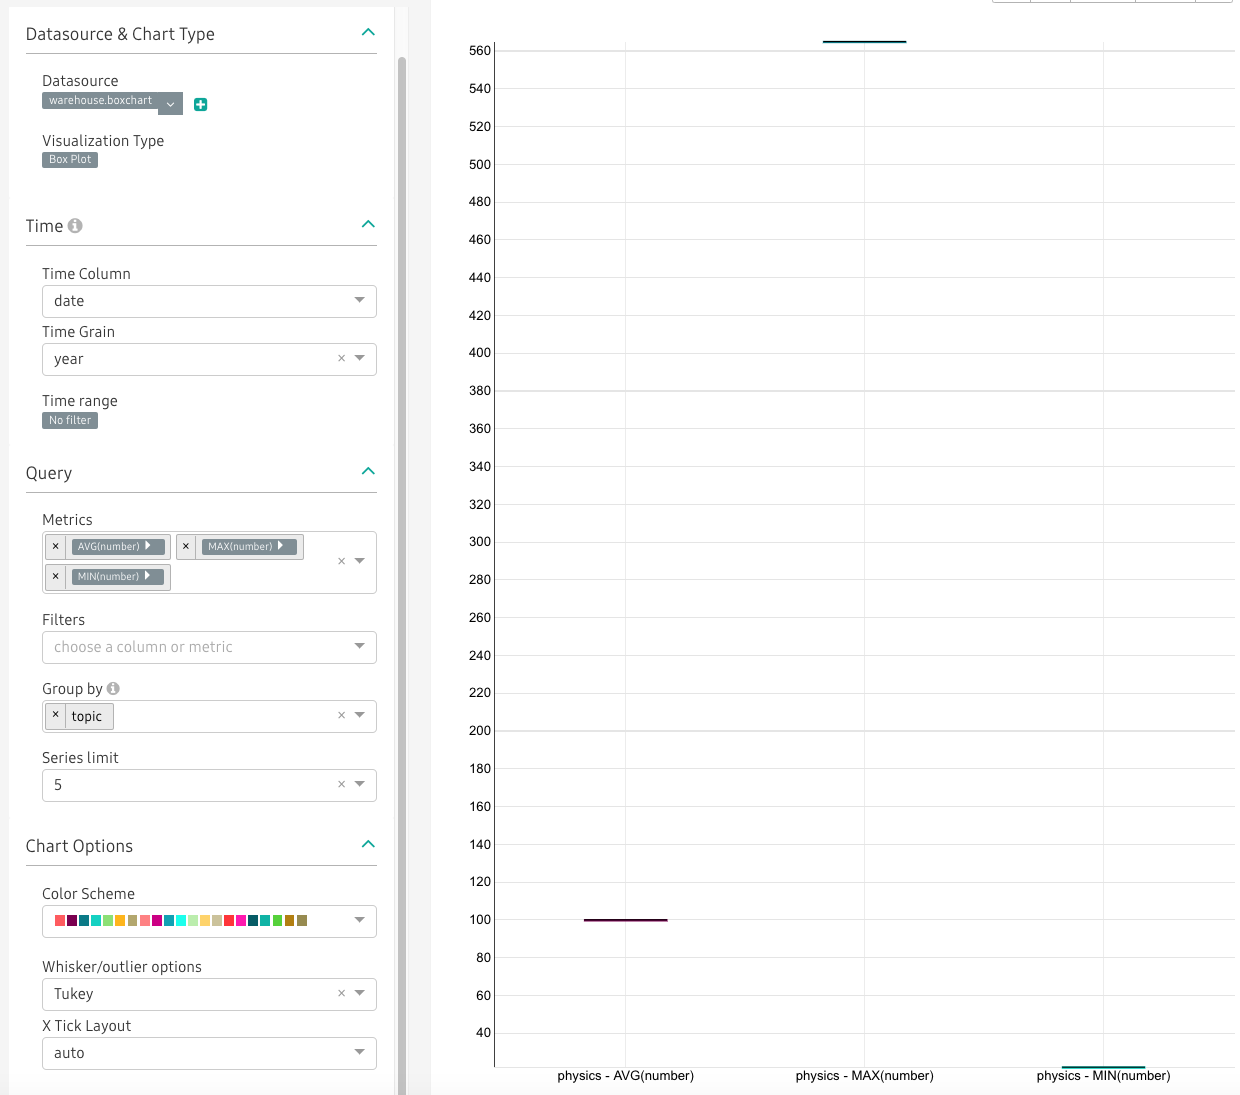The width and height of the screenshot is (1240, 1095).
Task: Click the physics - AVG(number) box line
Action: pos(626,920)
